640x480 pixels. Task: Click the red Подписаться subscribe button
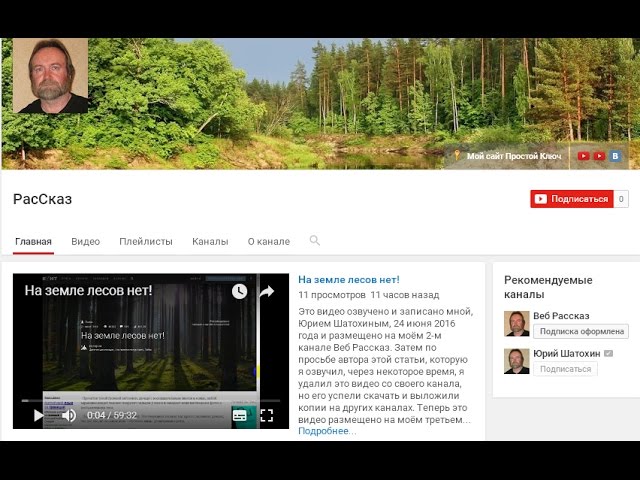pyautogui.click(x=572, y=199)
